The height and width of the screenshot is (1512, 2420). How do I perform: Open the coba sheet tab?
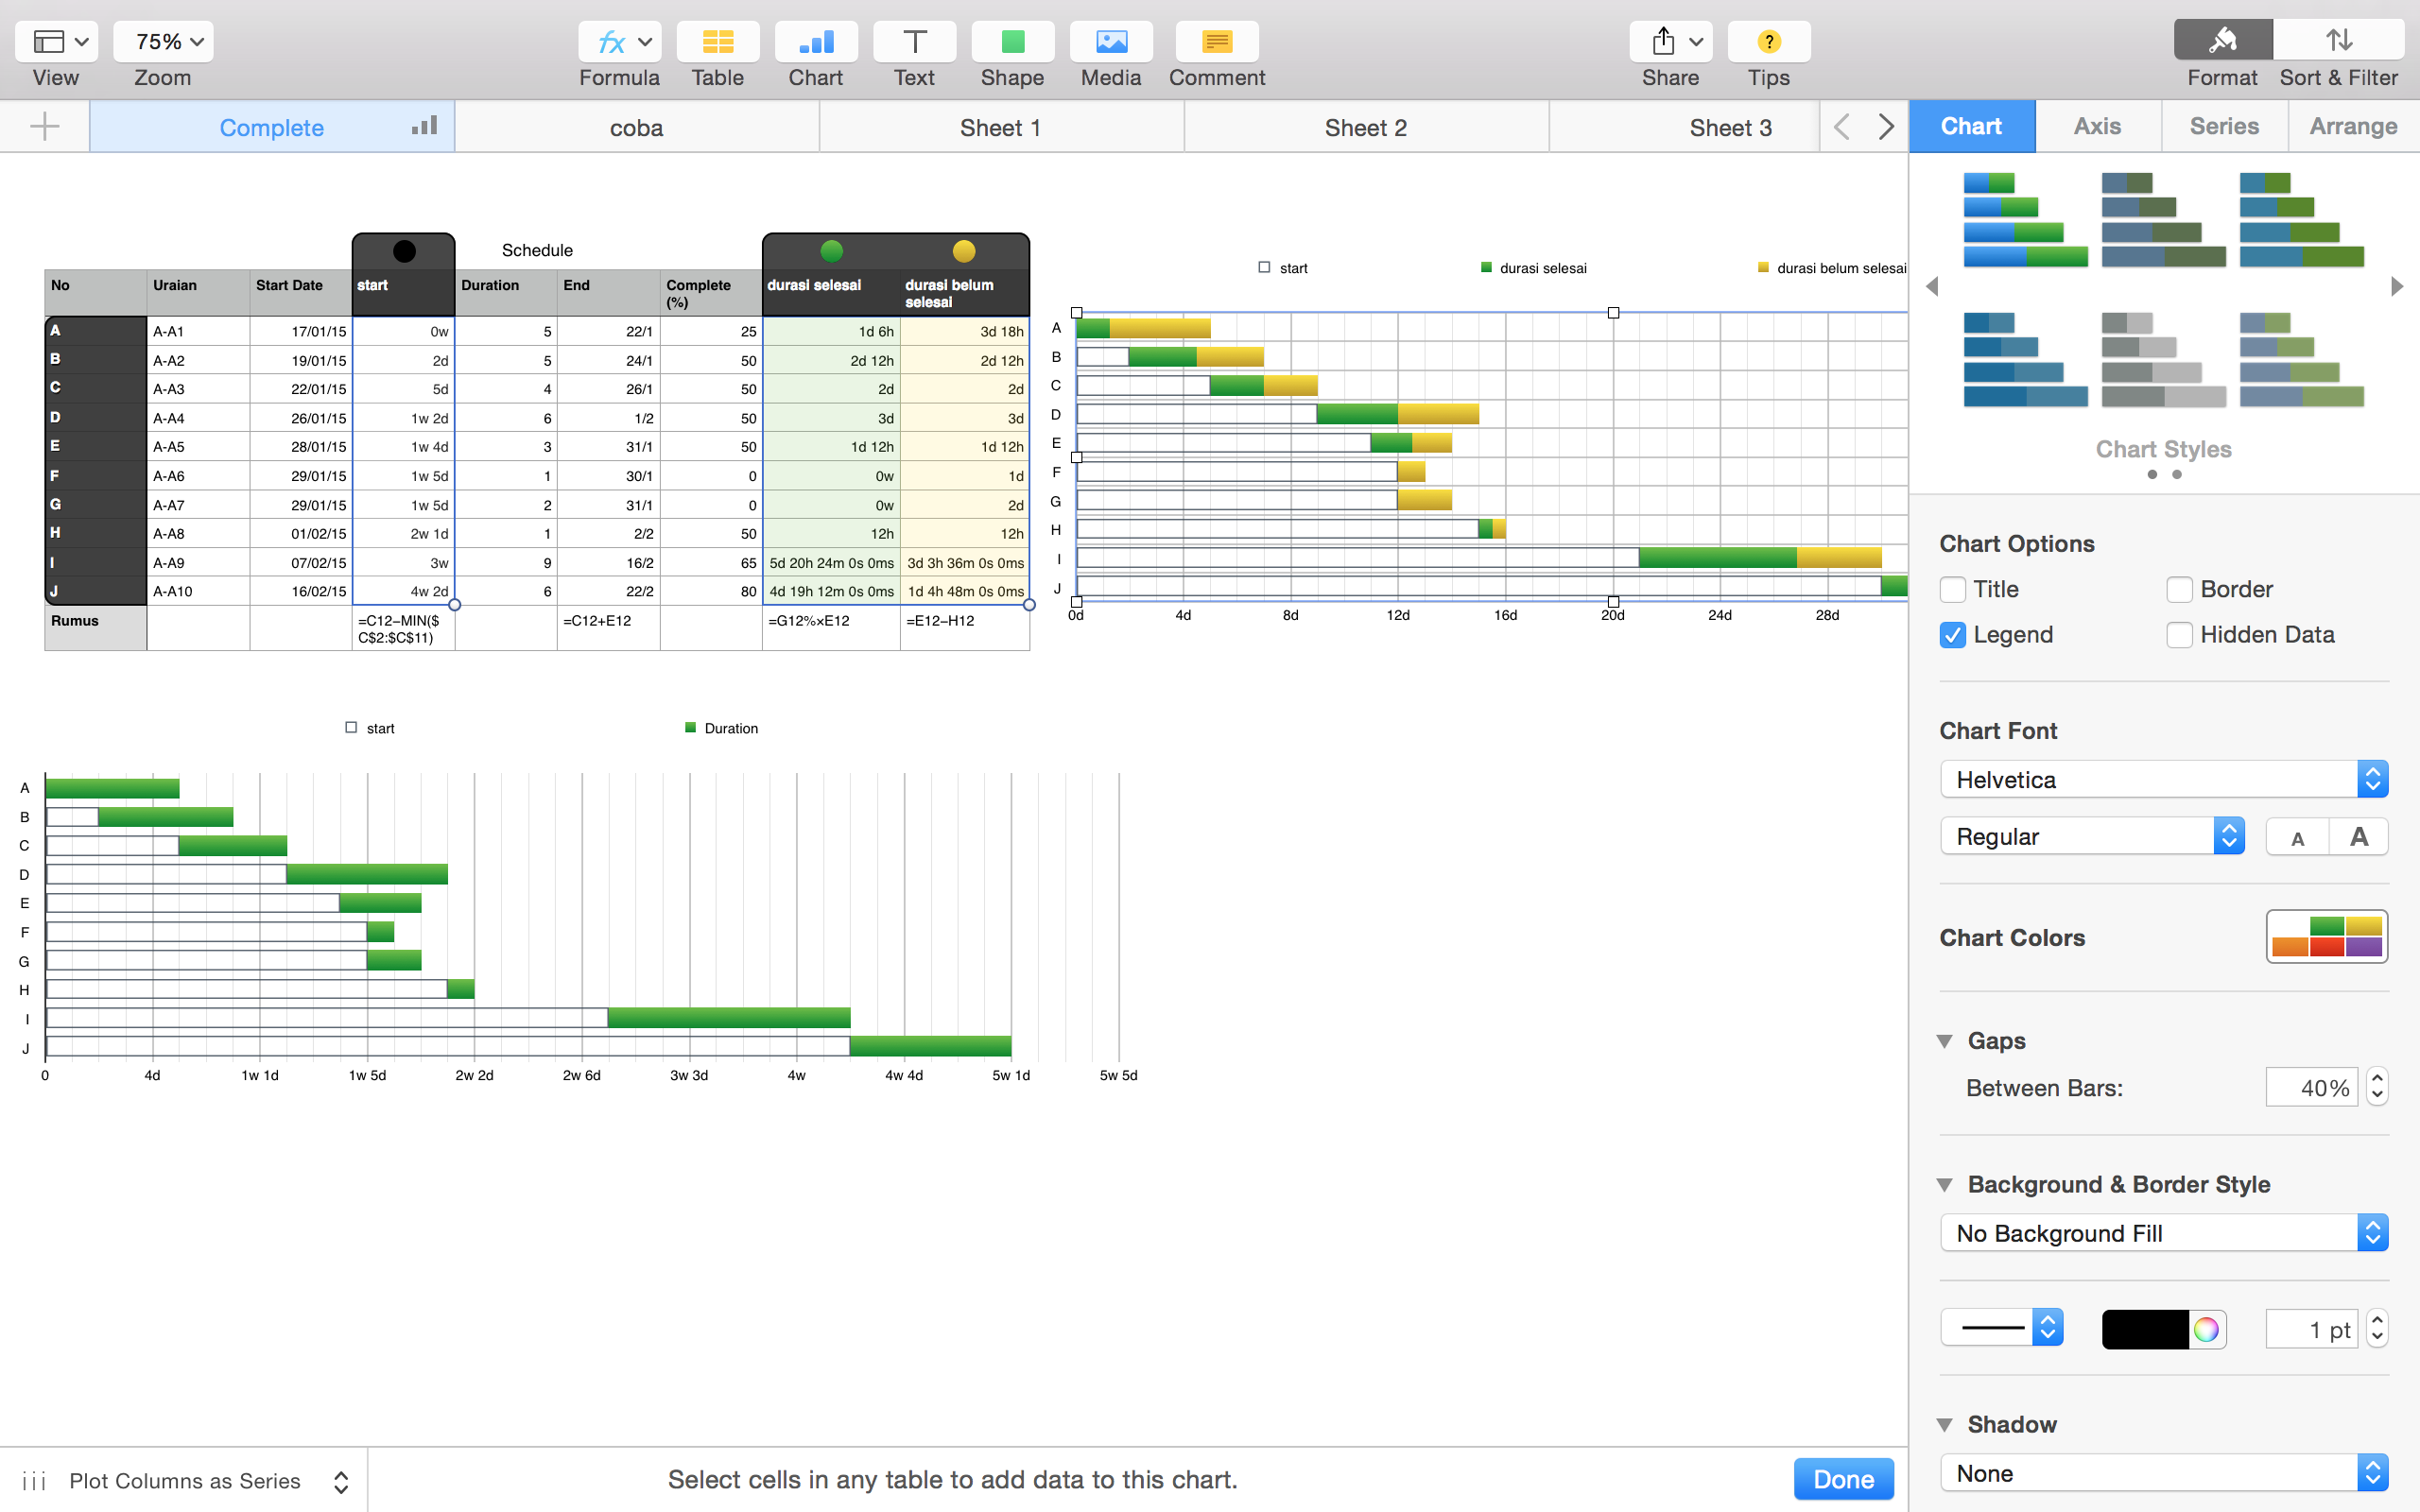[636, 128]
